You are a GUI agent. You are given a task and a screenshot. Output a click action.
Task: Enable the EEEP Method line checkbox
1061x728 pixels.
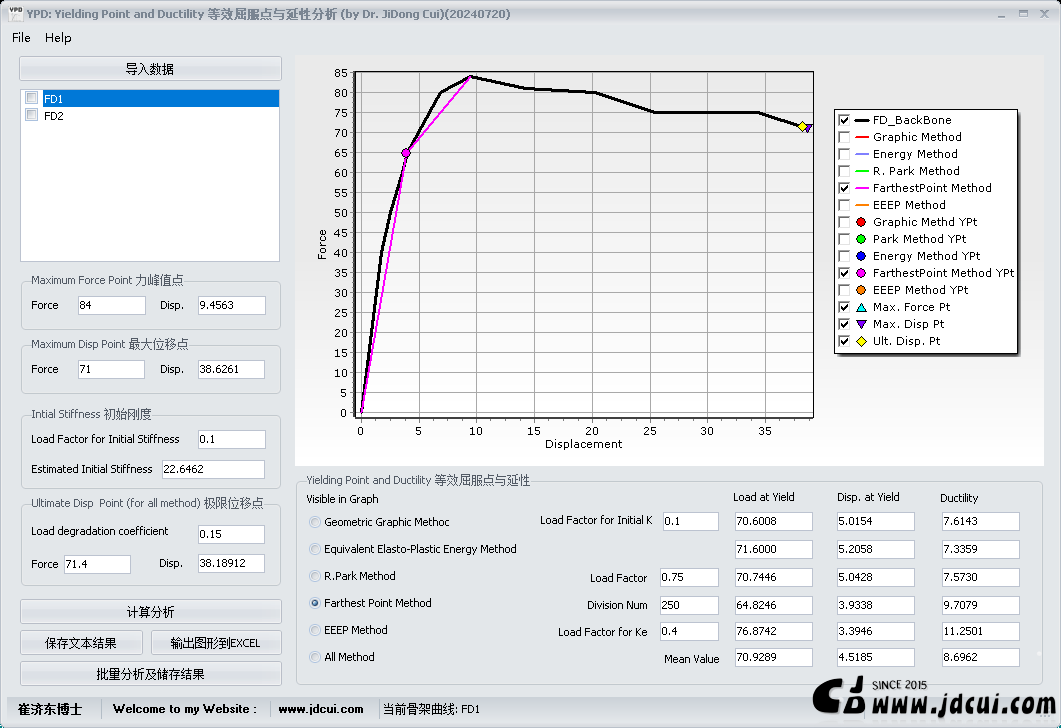(x=844, y=205)
